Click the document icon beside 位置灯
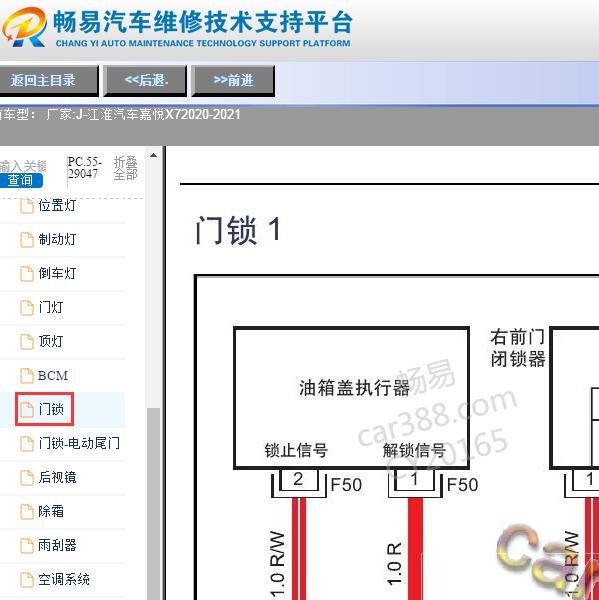599x600 pixels. [x=26, y=206]
